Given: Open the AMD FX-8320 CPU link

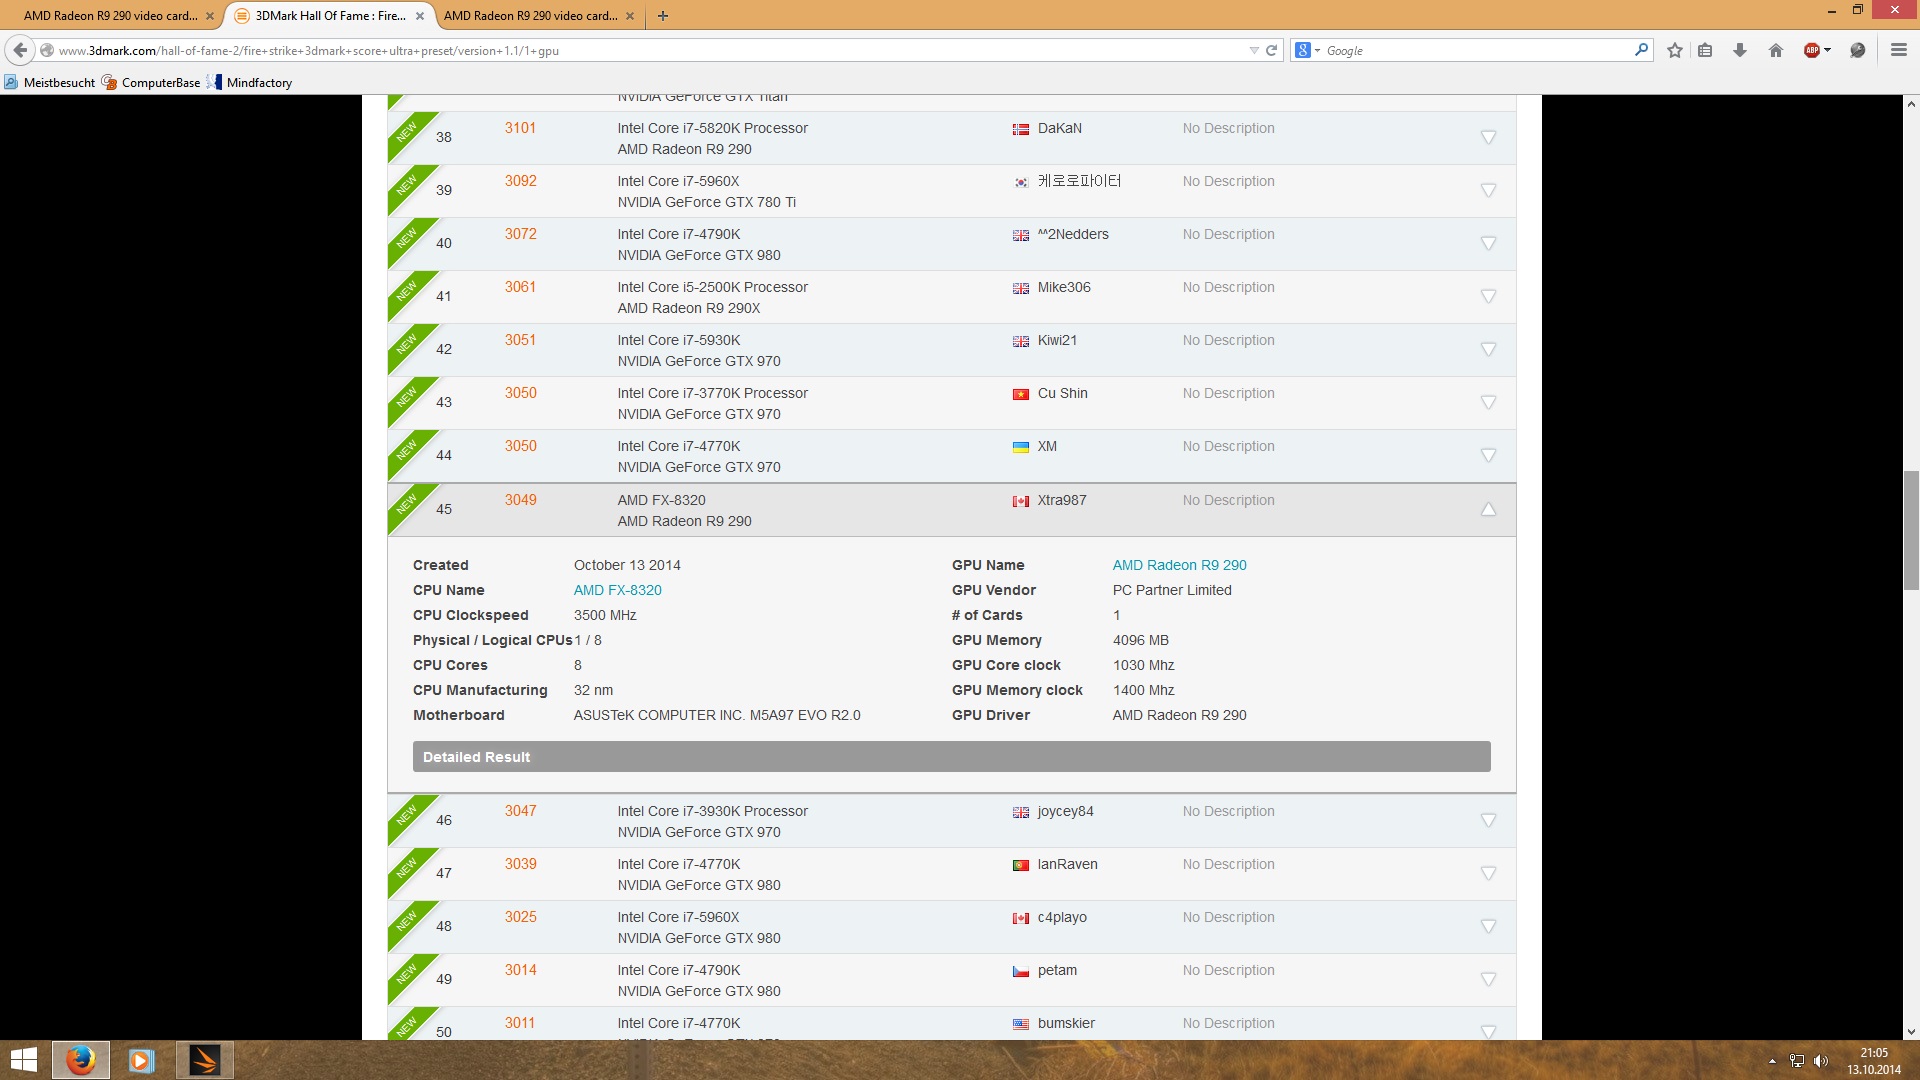Looking at the screenshot, I should point(617,590).
